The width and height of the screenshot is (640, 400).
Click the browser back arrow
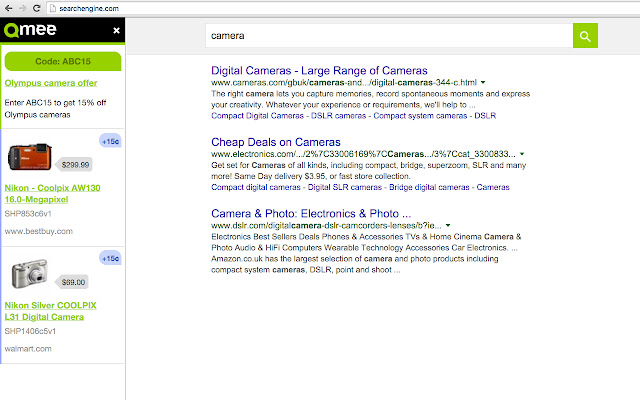click(x=9, y=7)
